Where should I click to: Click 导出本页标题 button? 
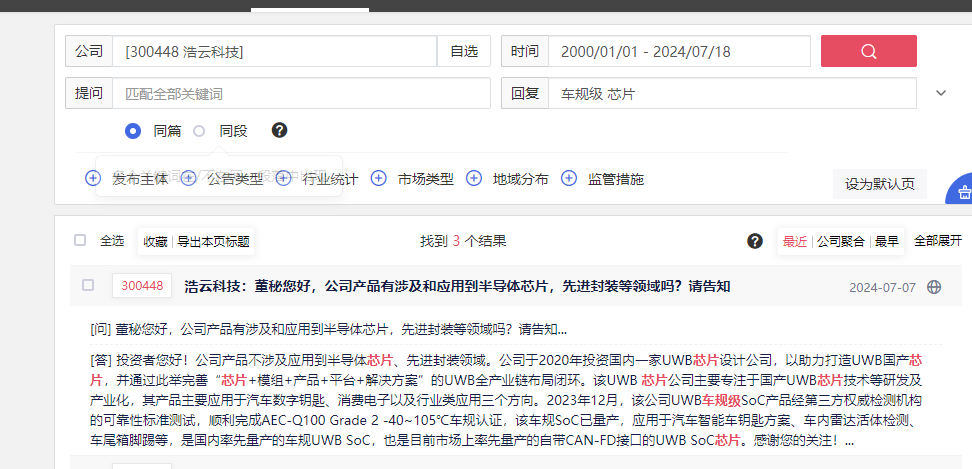coord(213,241)
